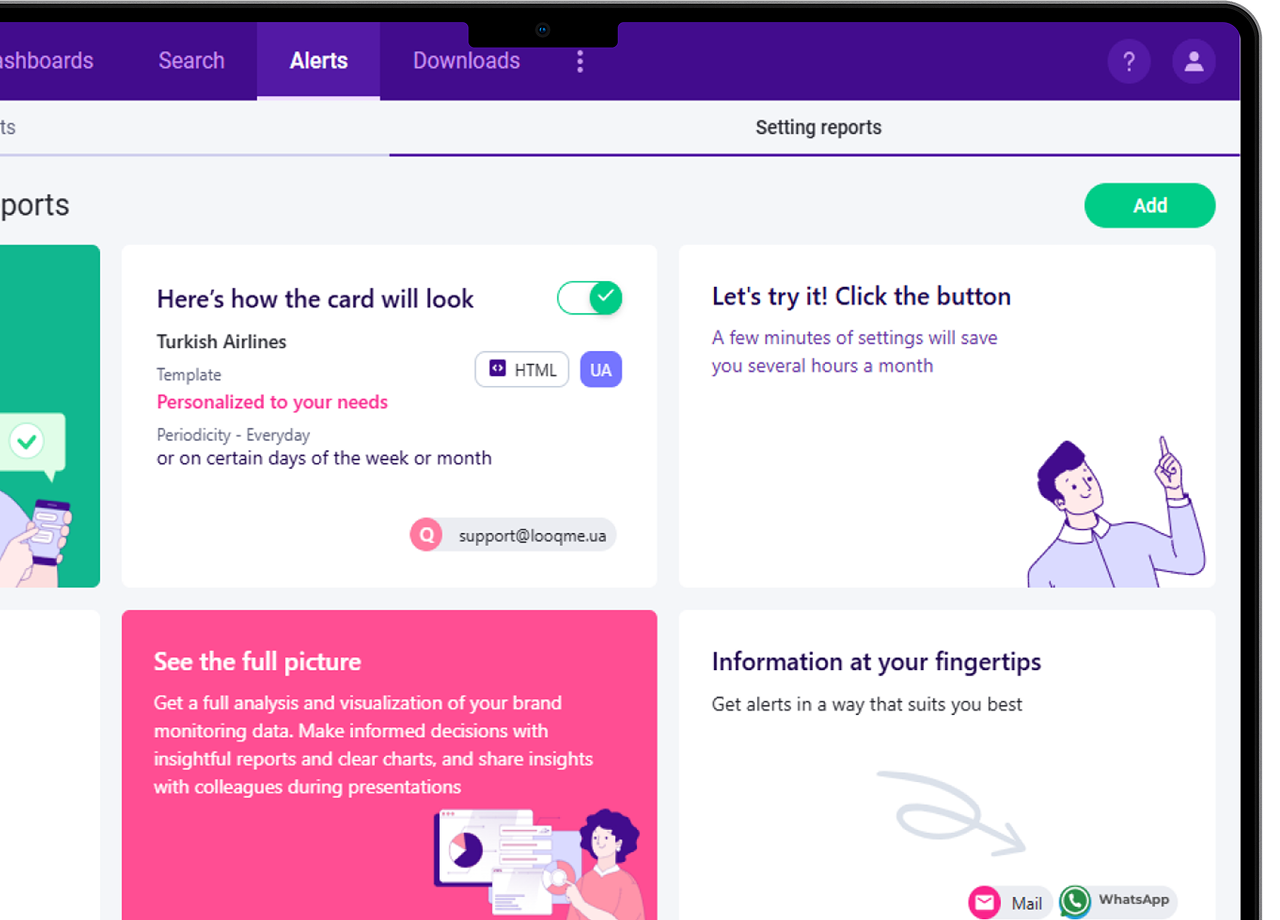The width and height of the screenshot is (1280, 920).
Task: Click the green WhatsApp icon
Action: (1075, 901)
